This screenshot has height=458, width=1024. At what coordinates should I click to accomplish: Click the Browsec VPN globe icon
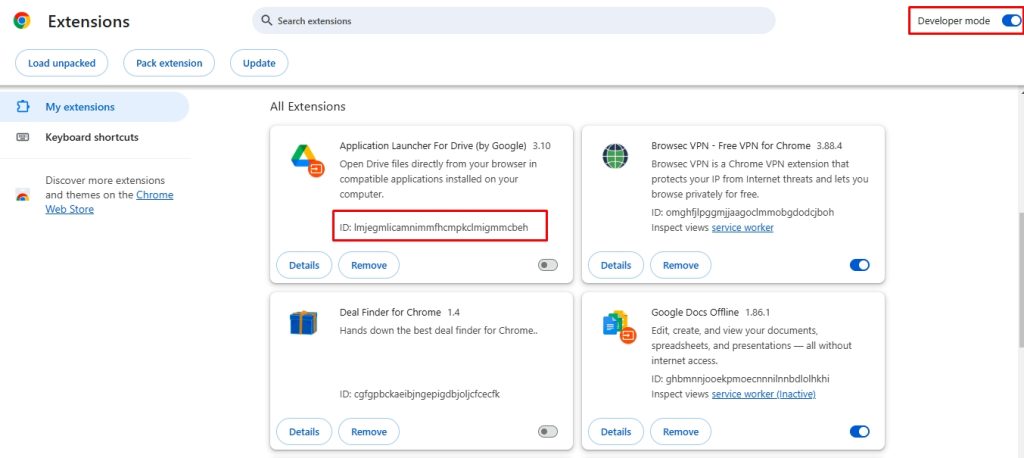(615, 156)
